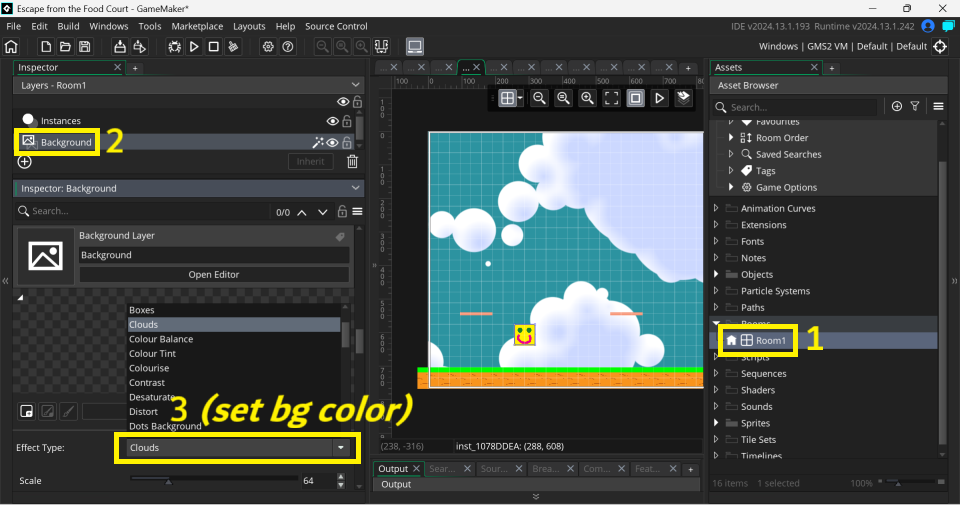Viewport: 960px width, 505px height.
Task: Toggle visibility eye of the Background layer
Action: [333, 143]
